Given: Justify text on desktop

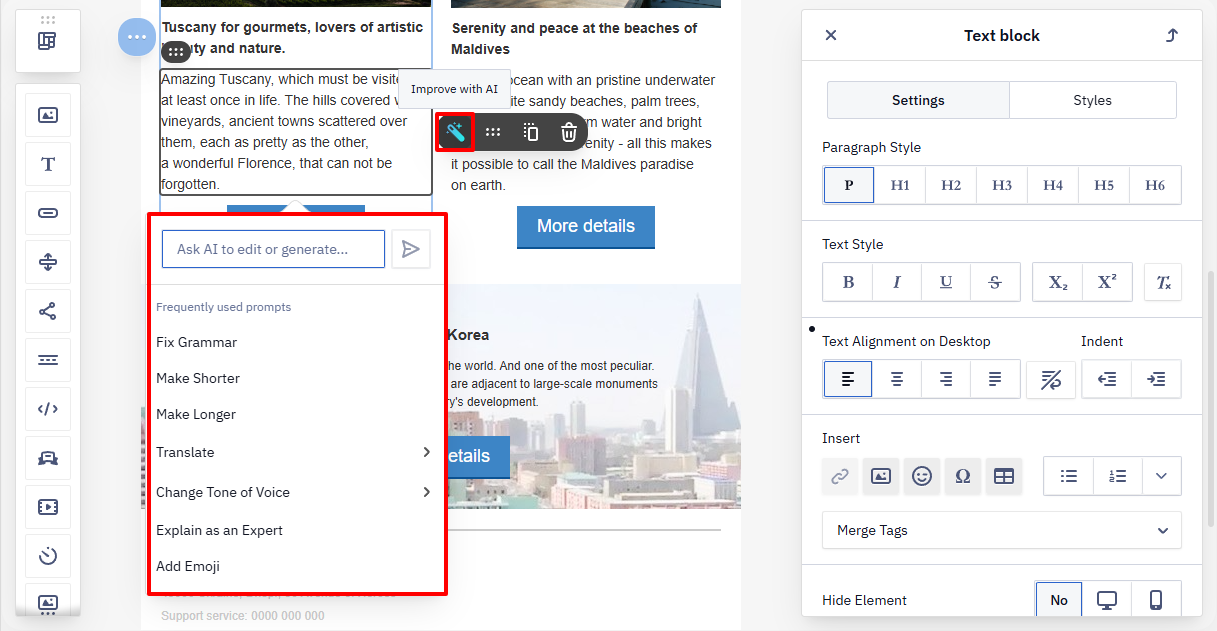Looking at the screenshot, I should 995,379.
